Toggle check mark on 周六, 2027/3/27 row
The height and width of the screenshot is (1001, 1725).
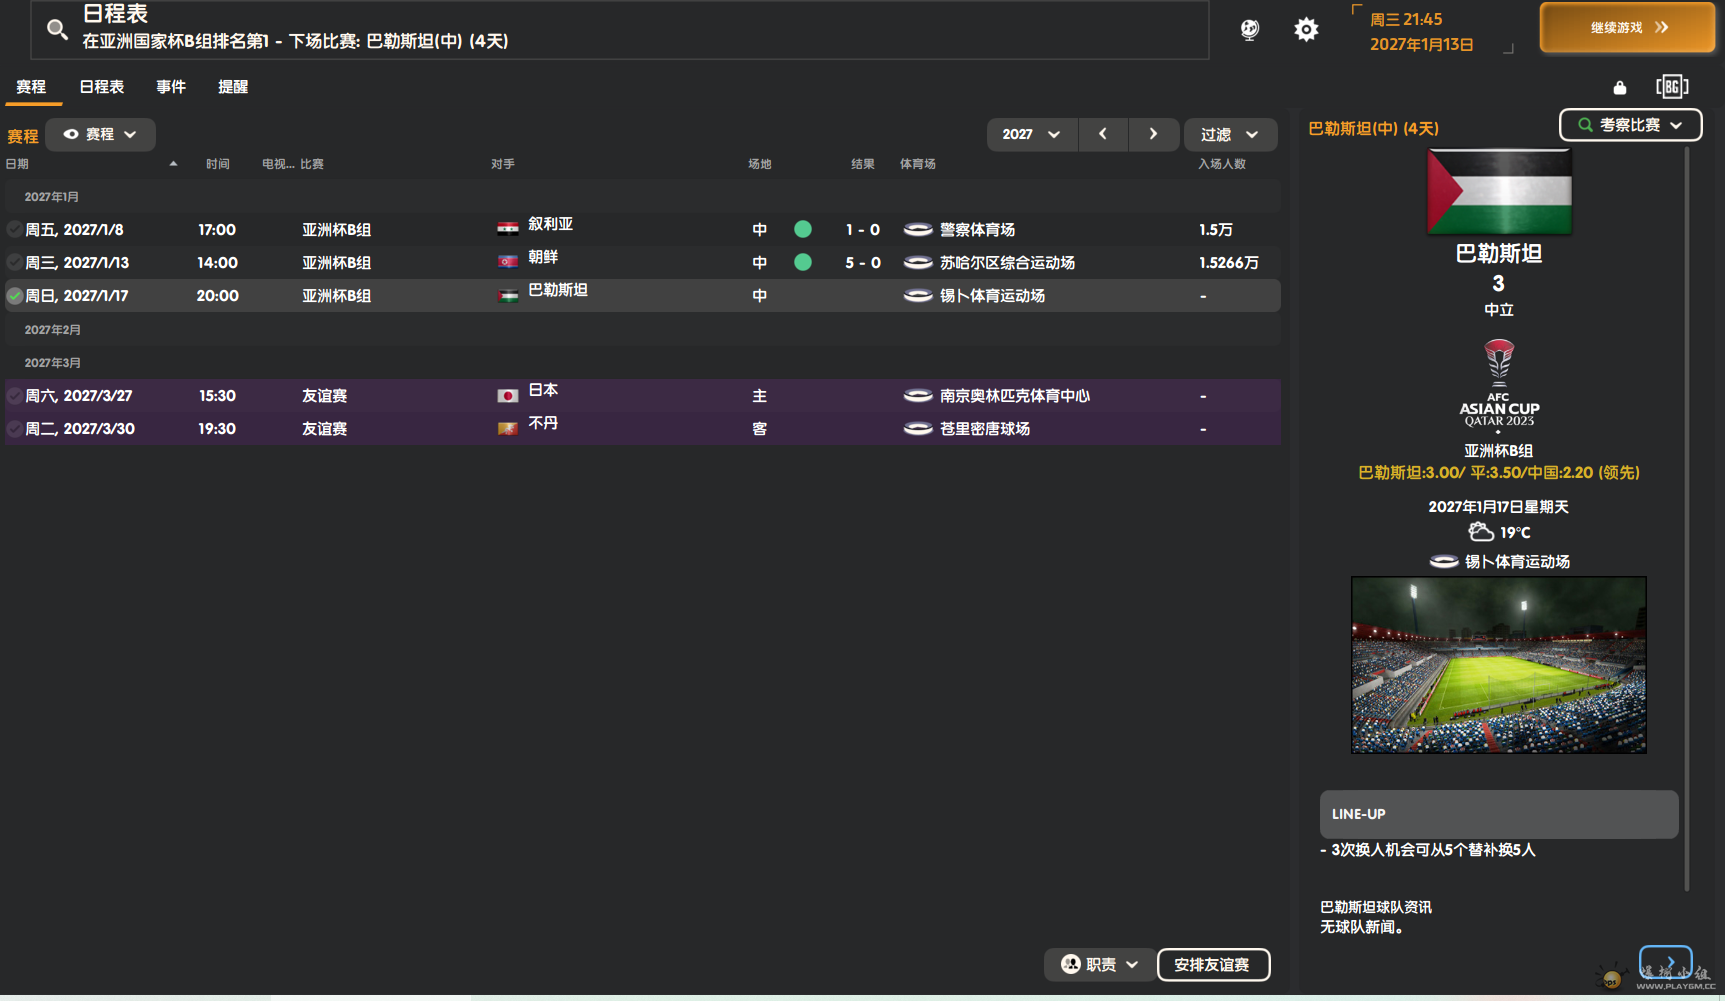14,395
